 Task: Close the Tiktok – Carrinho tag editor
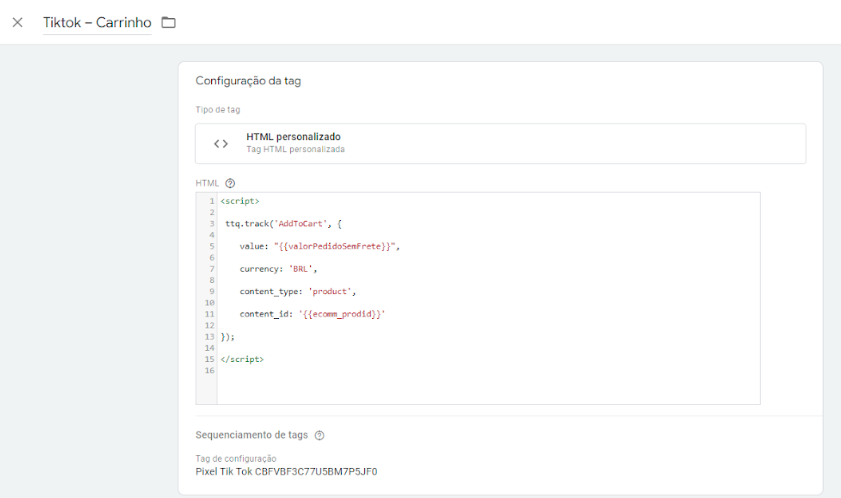18,23
